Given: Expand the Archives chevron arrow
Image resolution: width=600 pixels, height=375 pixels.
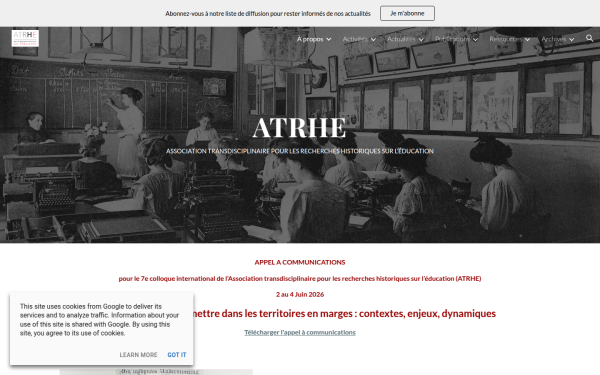Looking at the screenshot, I should 571,39.
